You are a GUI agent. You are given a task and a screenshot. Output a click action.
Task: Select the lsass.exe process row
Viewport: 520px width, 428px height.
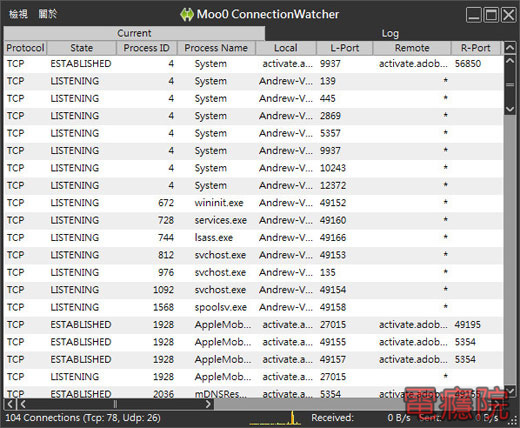(254, 238)
